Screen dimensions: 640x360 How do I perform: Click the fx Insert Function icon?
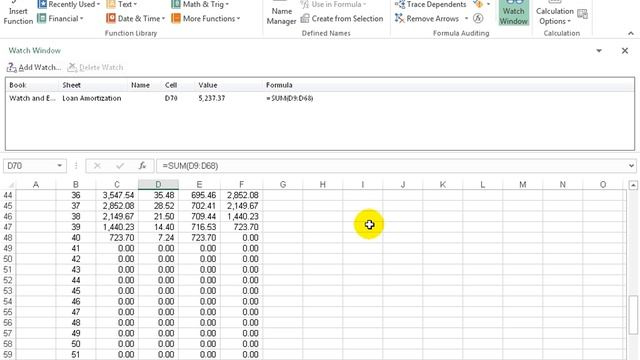tap(142, 166)
